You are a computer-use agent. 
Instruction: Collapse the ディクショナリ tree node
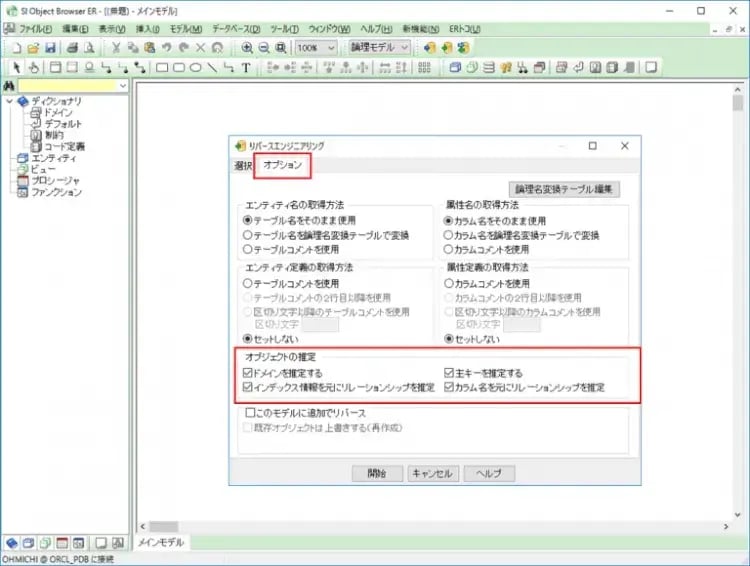9,101
